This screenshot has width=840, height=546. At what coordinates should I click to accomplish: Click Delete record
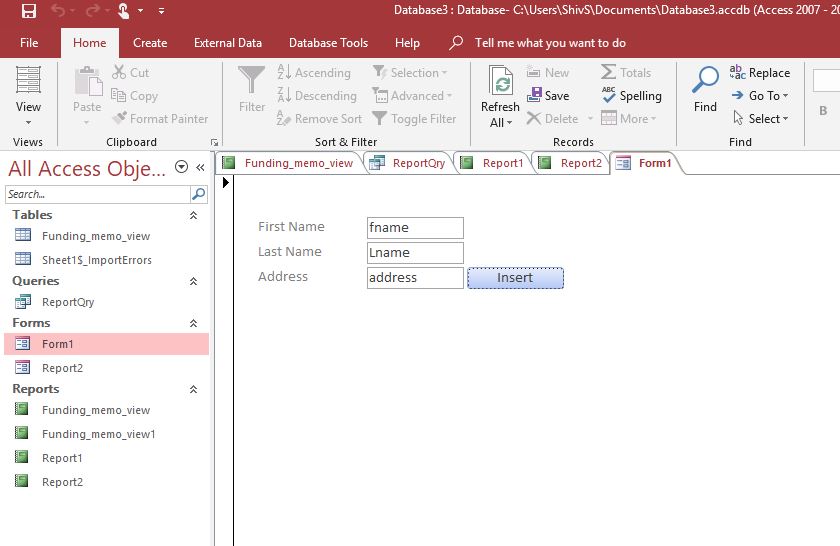pos(552,118)
